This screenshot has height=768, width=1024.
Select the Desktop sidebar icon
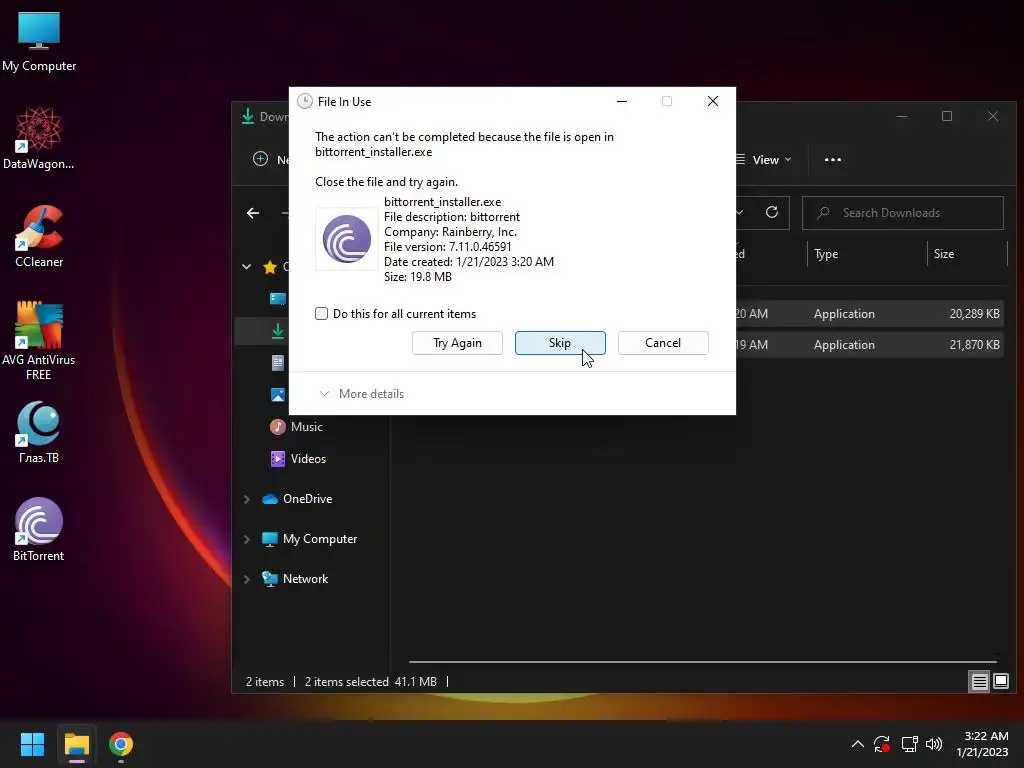coord(278,298)
